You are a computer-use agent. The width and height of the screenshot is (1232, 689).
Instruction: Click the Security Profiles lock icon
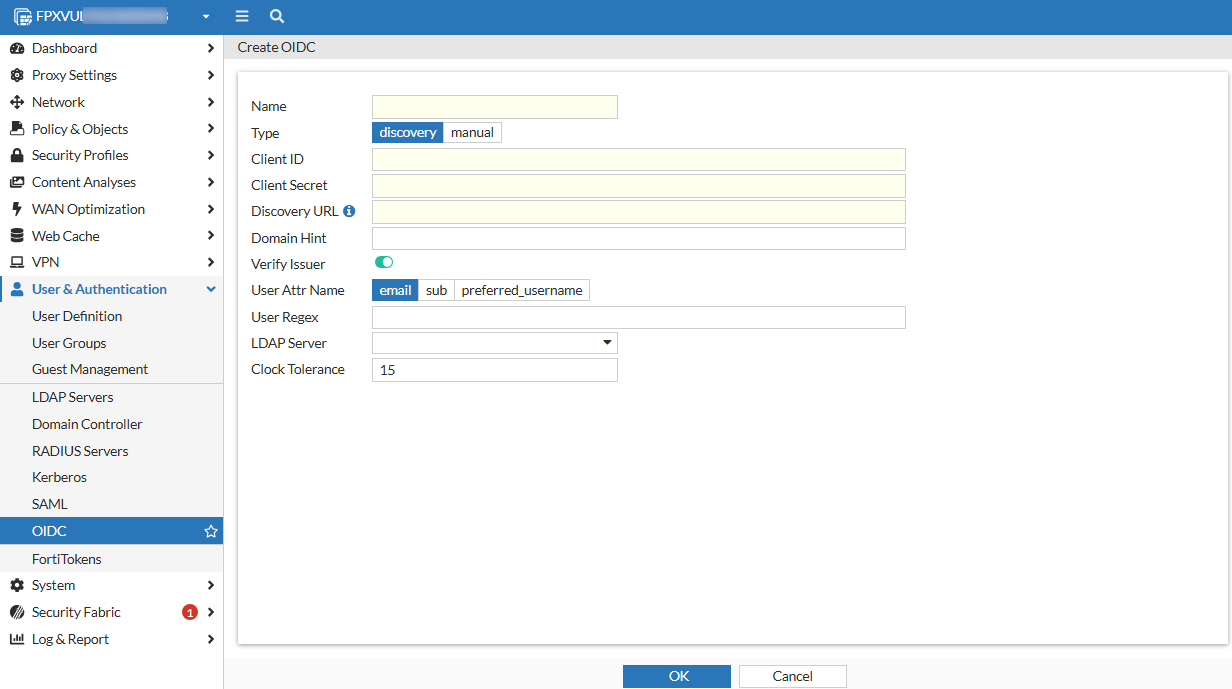coord(17,155)
